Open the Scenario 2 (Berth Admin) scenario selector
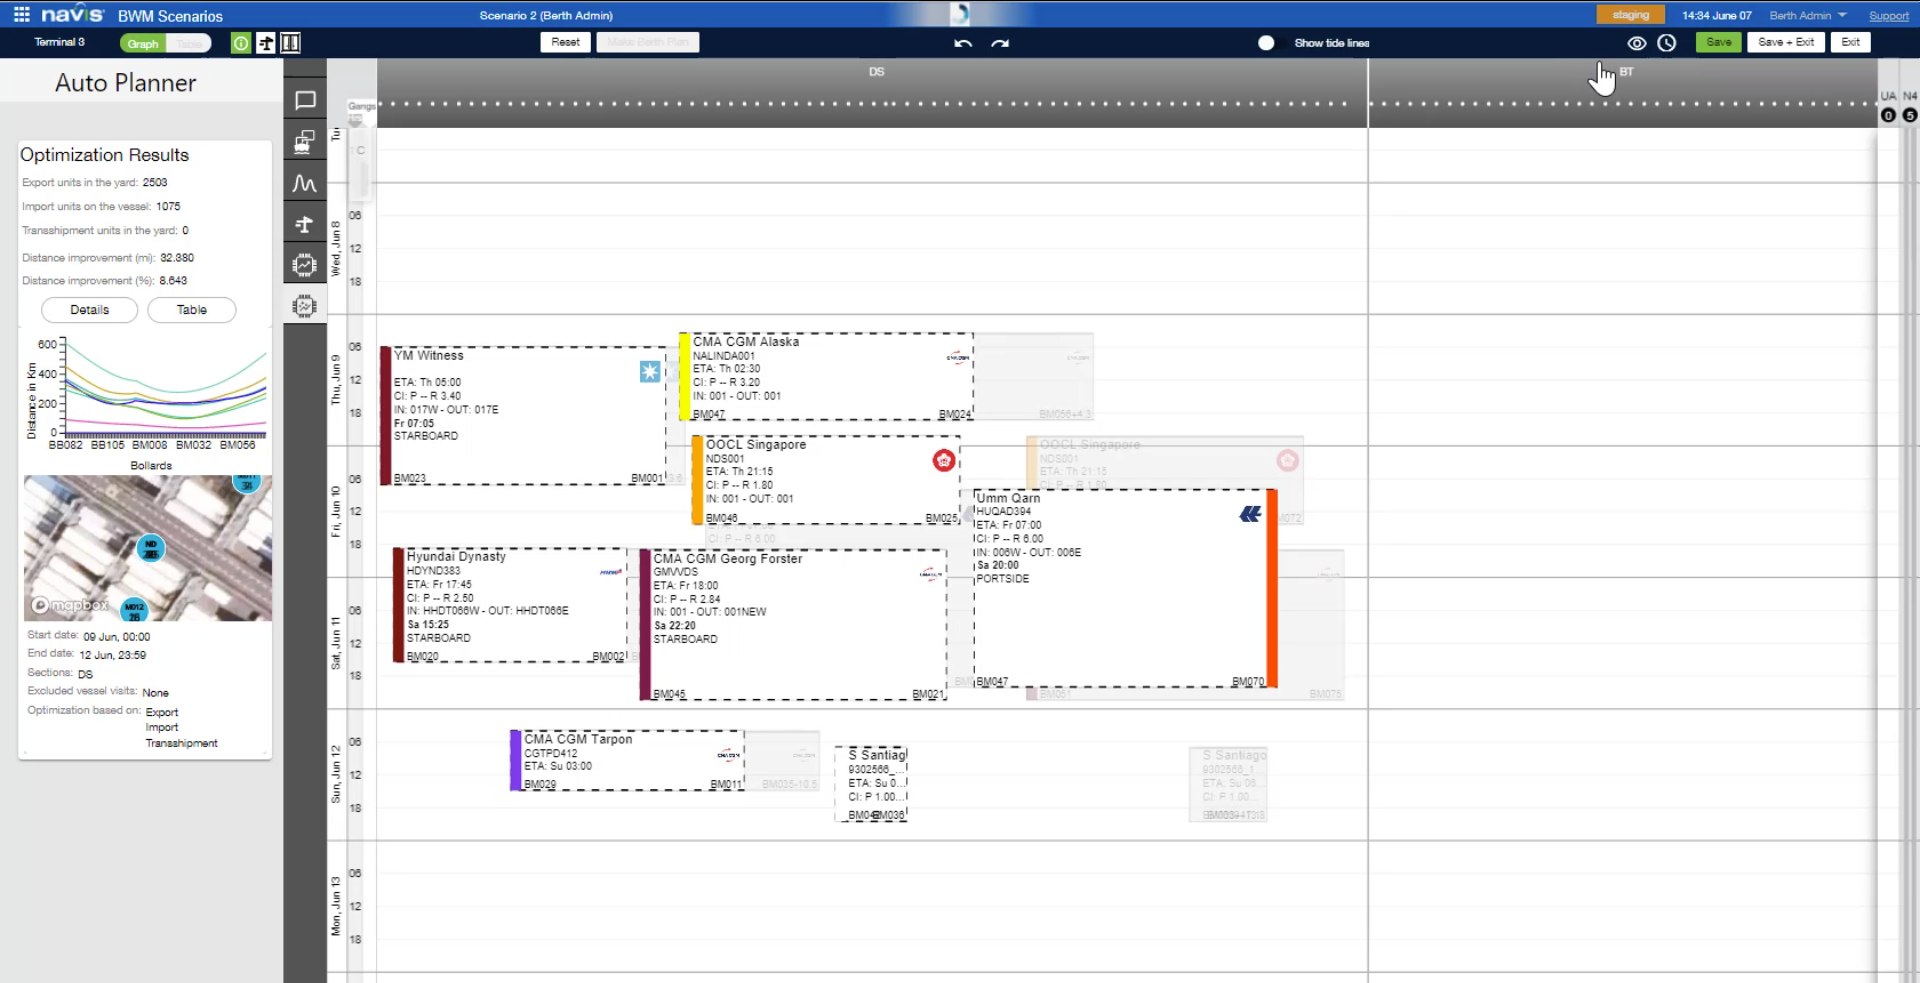 coord(545,15)
